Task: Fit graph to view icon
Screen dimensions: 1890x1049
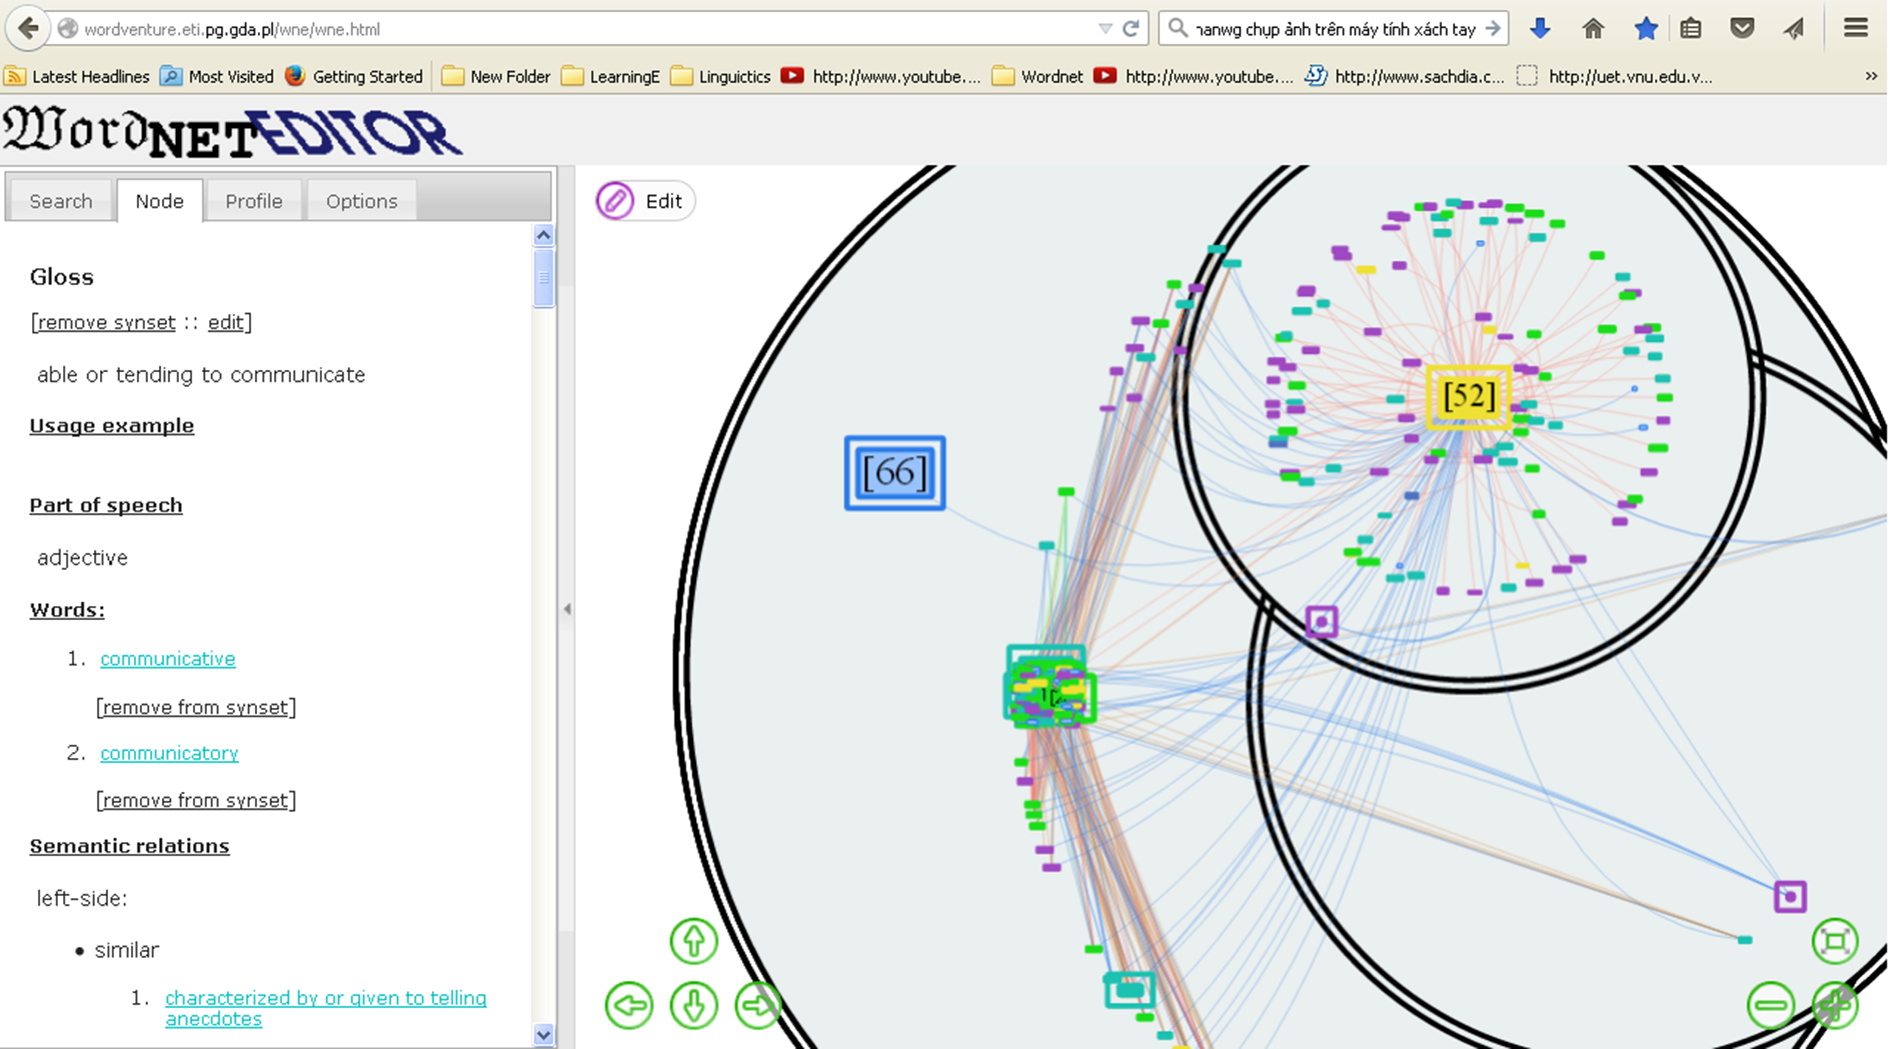Action: pyautogui.click(x=1835, y=941)
